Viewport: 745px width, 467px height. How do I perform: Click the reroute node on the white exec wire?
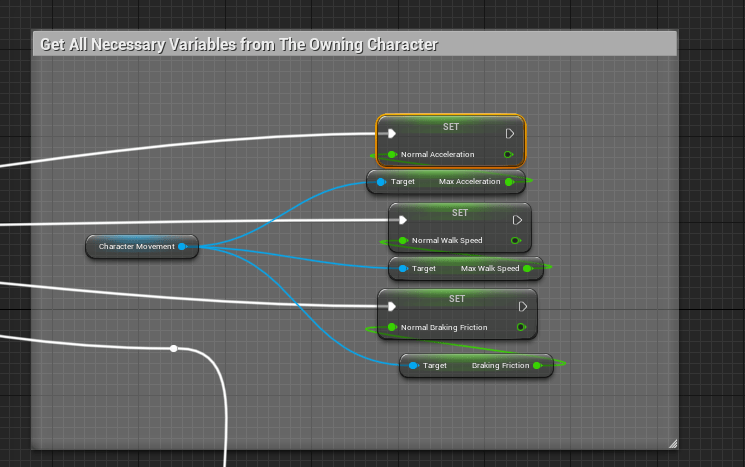174,348
